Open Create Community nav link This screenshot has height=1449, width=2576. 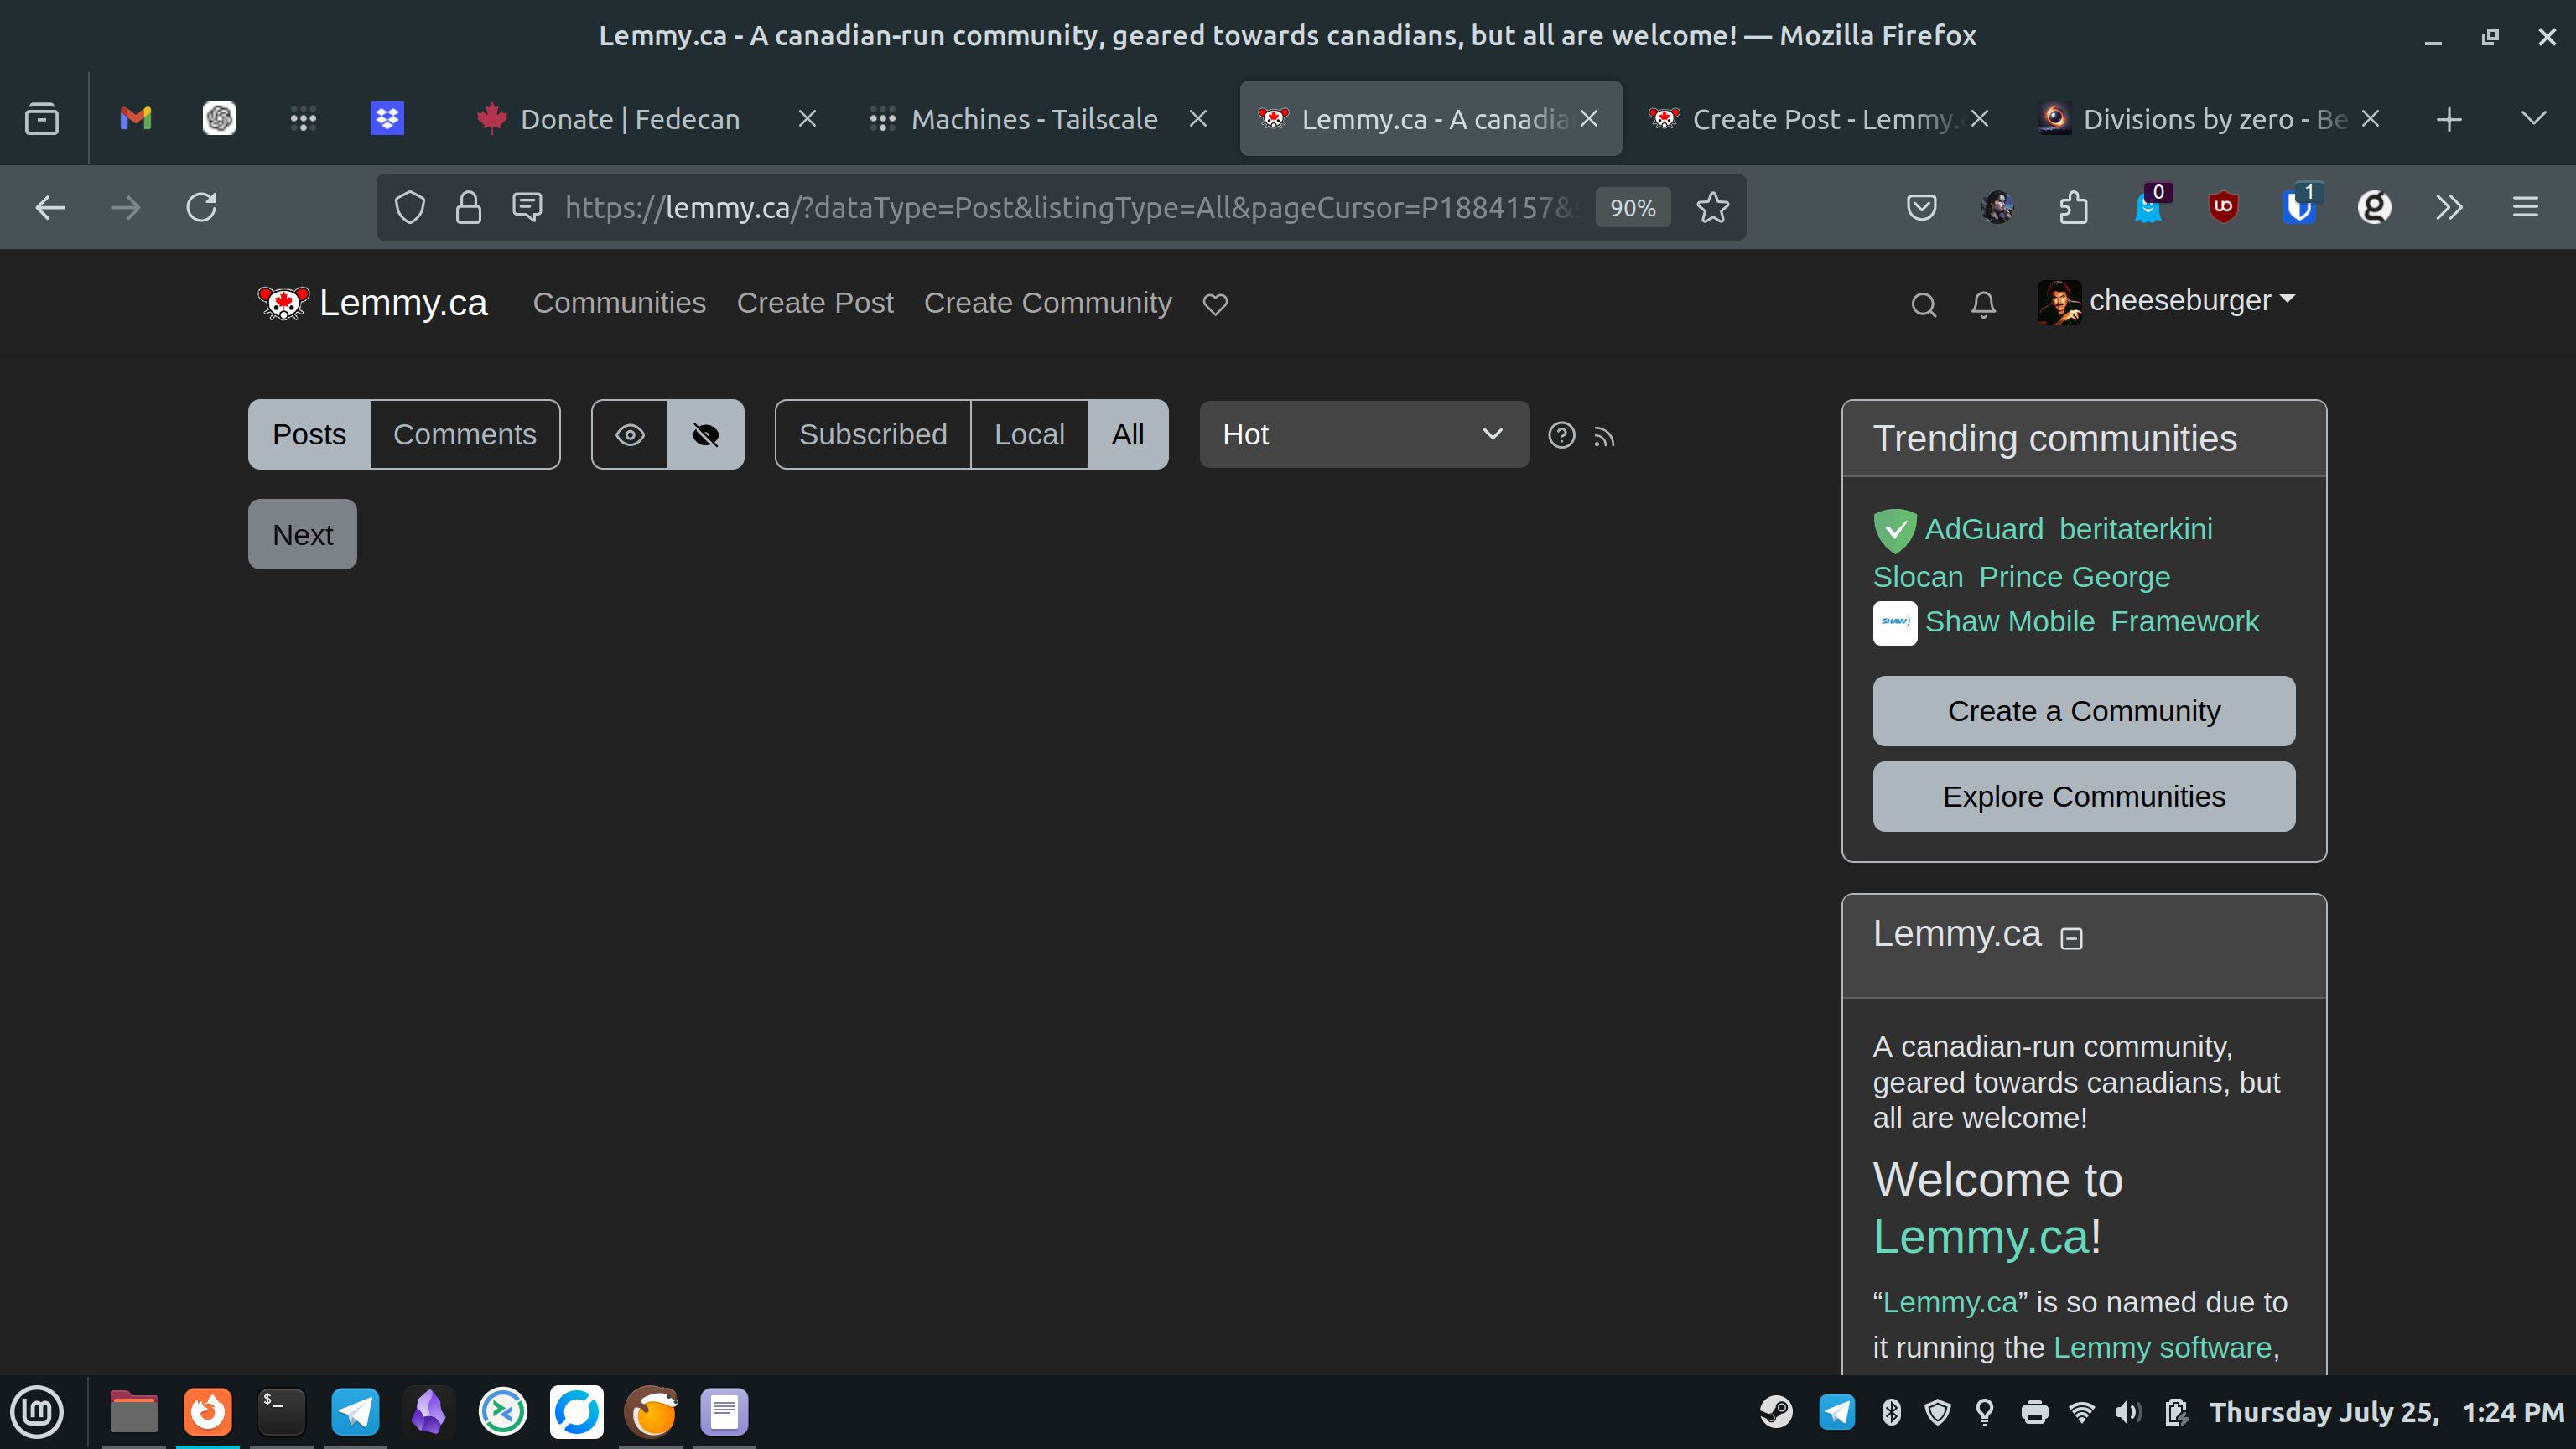[1047, 303]
